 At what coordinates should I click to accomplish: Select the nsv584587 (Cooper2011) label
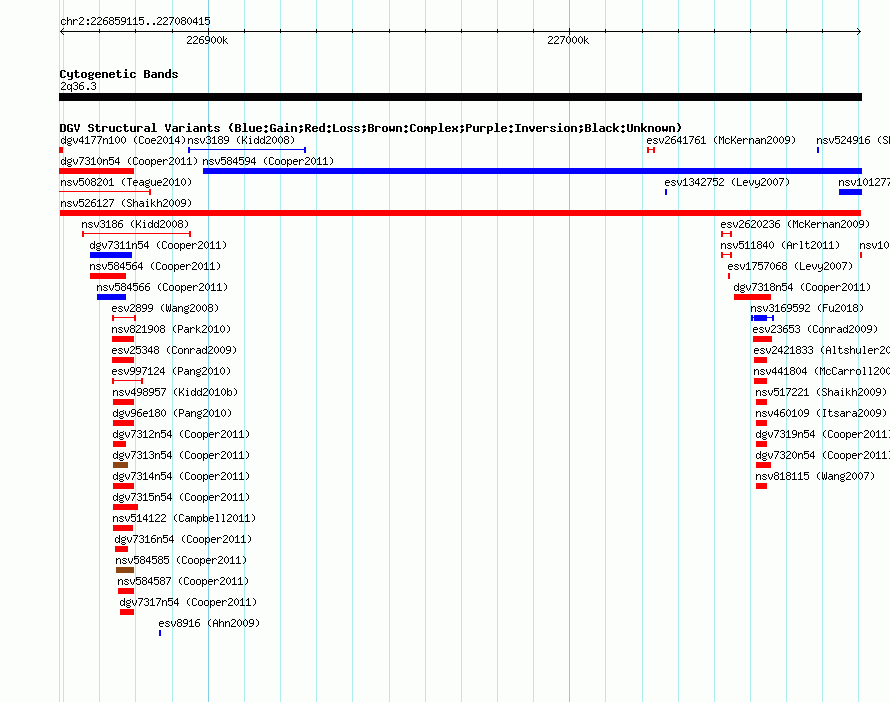point(183,581)
